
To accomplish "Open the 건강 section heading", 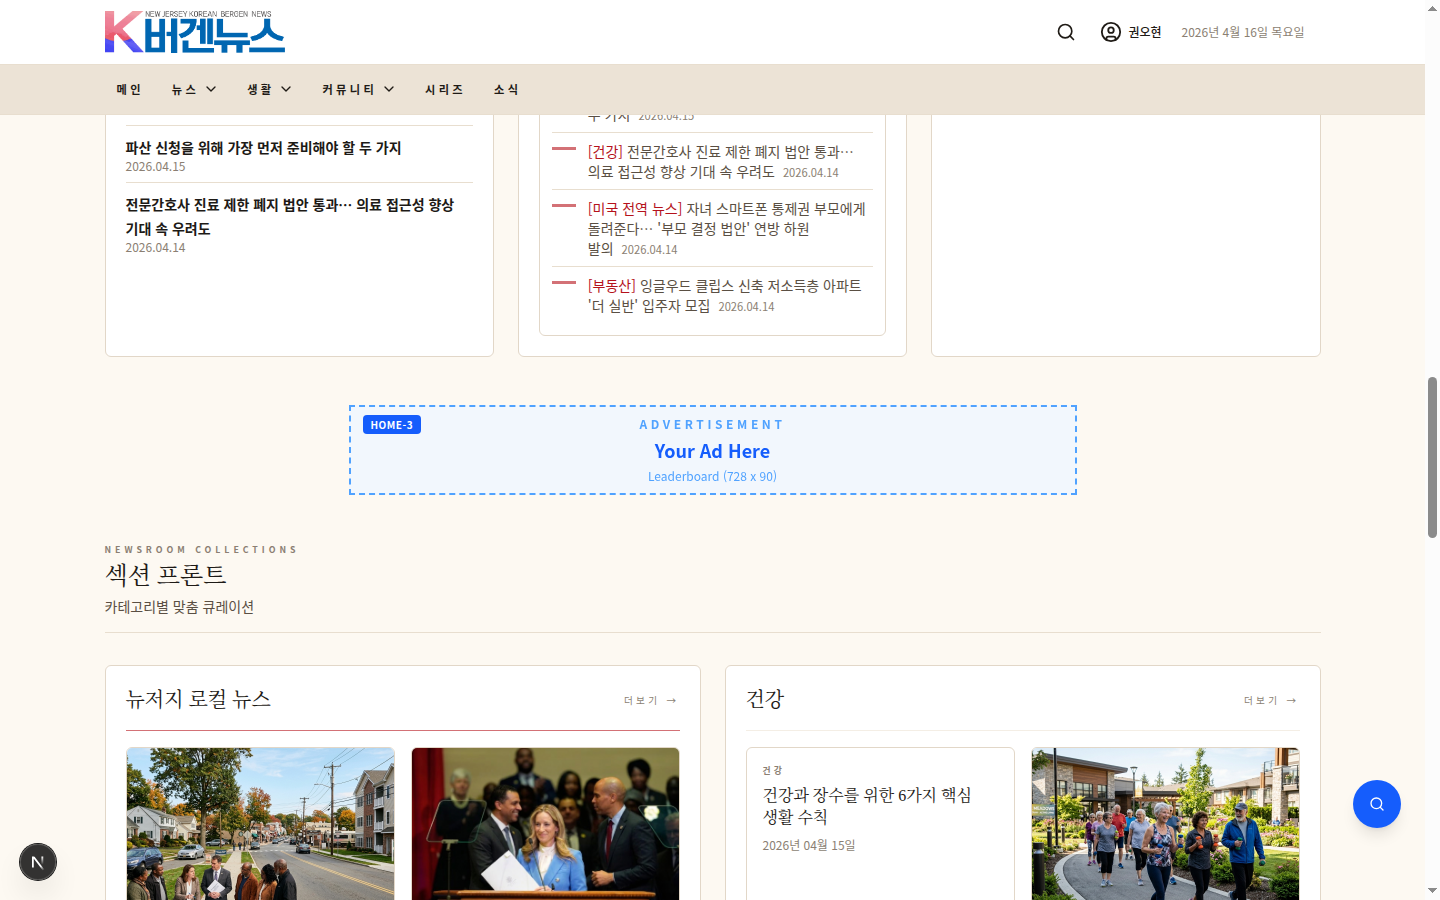I will [765, 699].
